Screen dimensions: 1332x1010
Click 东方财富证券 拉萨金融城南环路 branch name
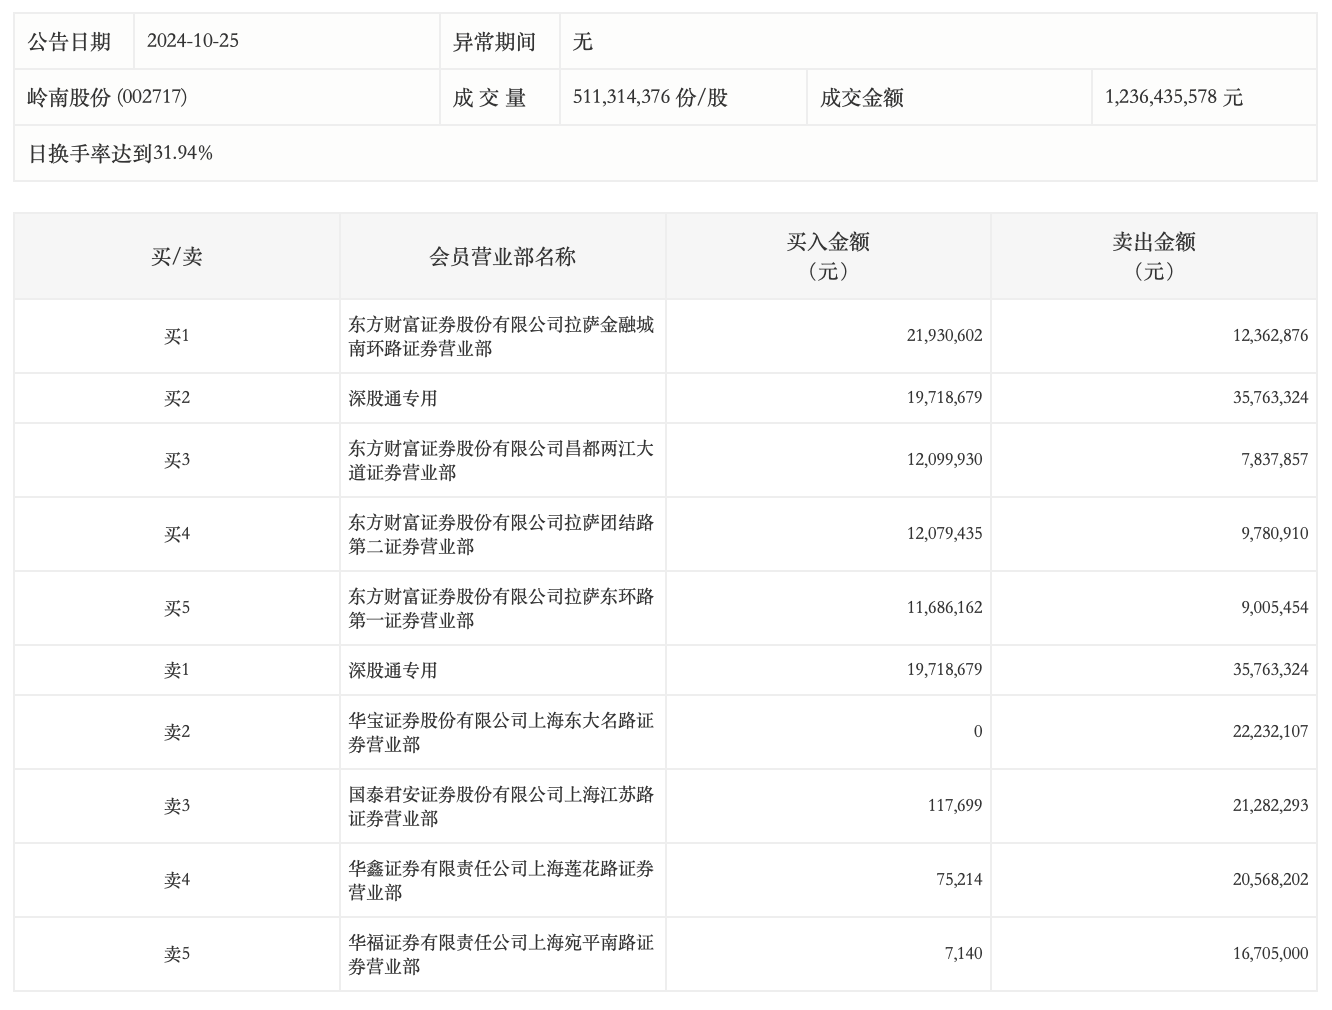501,336
